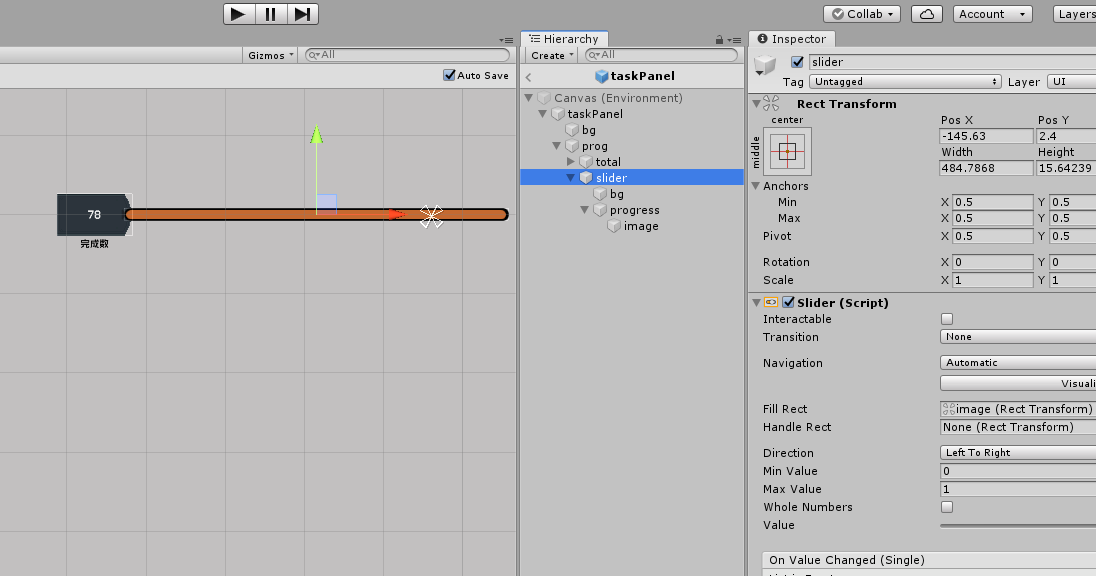Click the Pause button
This screenshot has width=1096, height=576.
click(x=271, y=14)
